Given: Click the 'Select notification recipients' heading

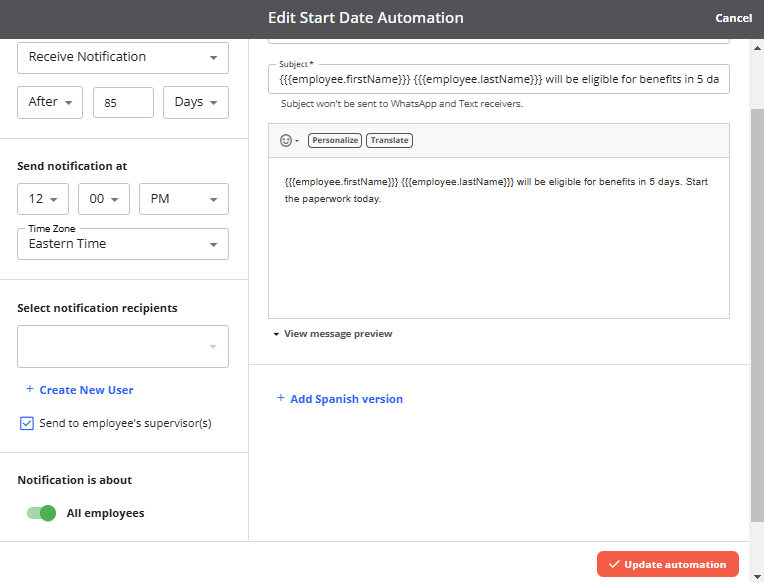Looking at the screenshot, I should (x=97, y=308).
